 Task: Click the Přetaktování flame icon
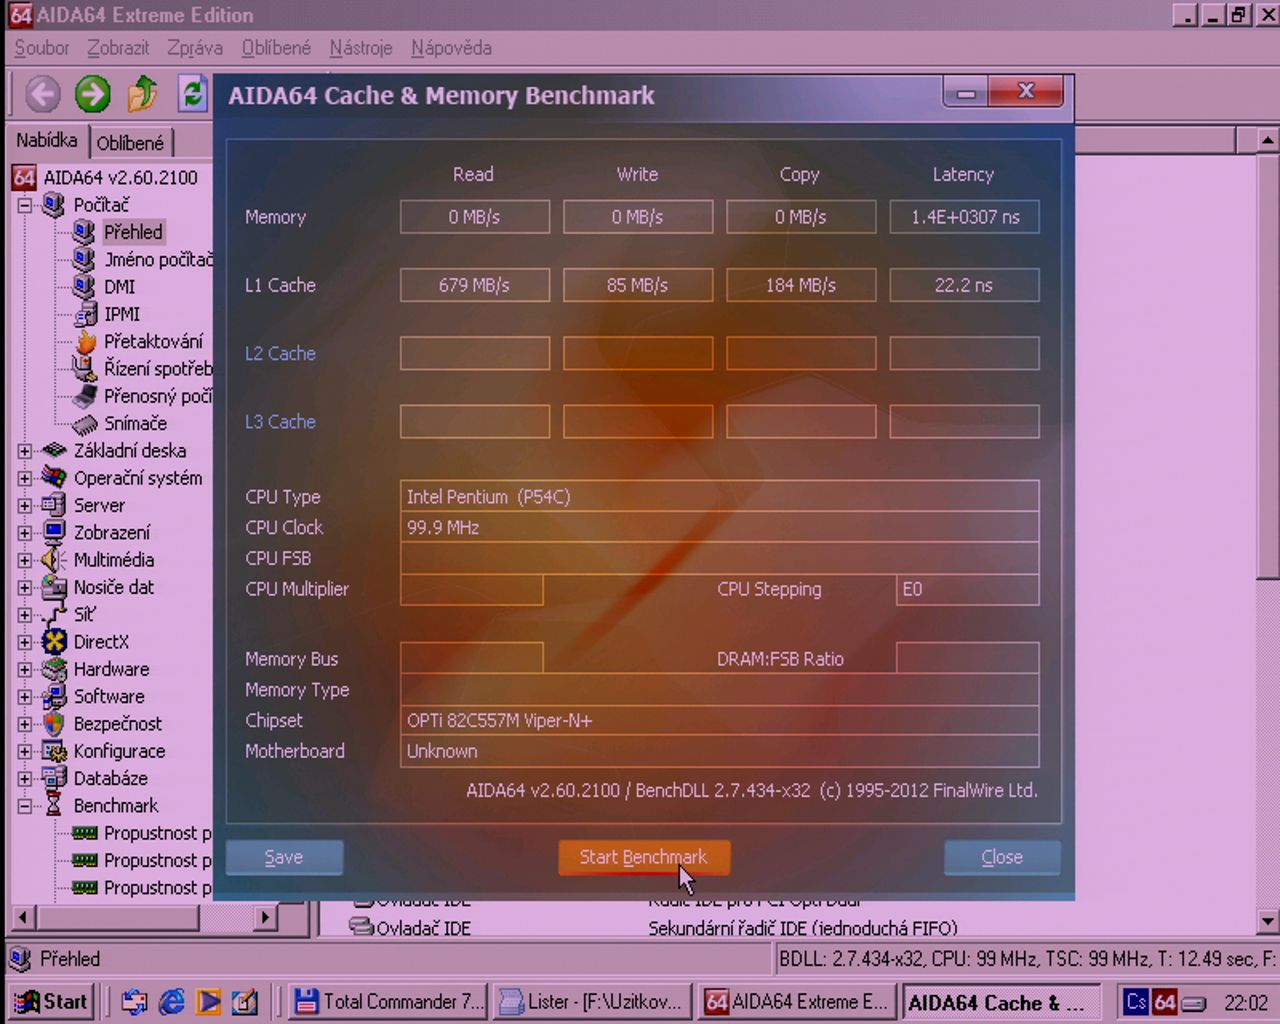tap(86, 341)
